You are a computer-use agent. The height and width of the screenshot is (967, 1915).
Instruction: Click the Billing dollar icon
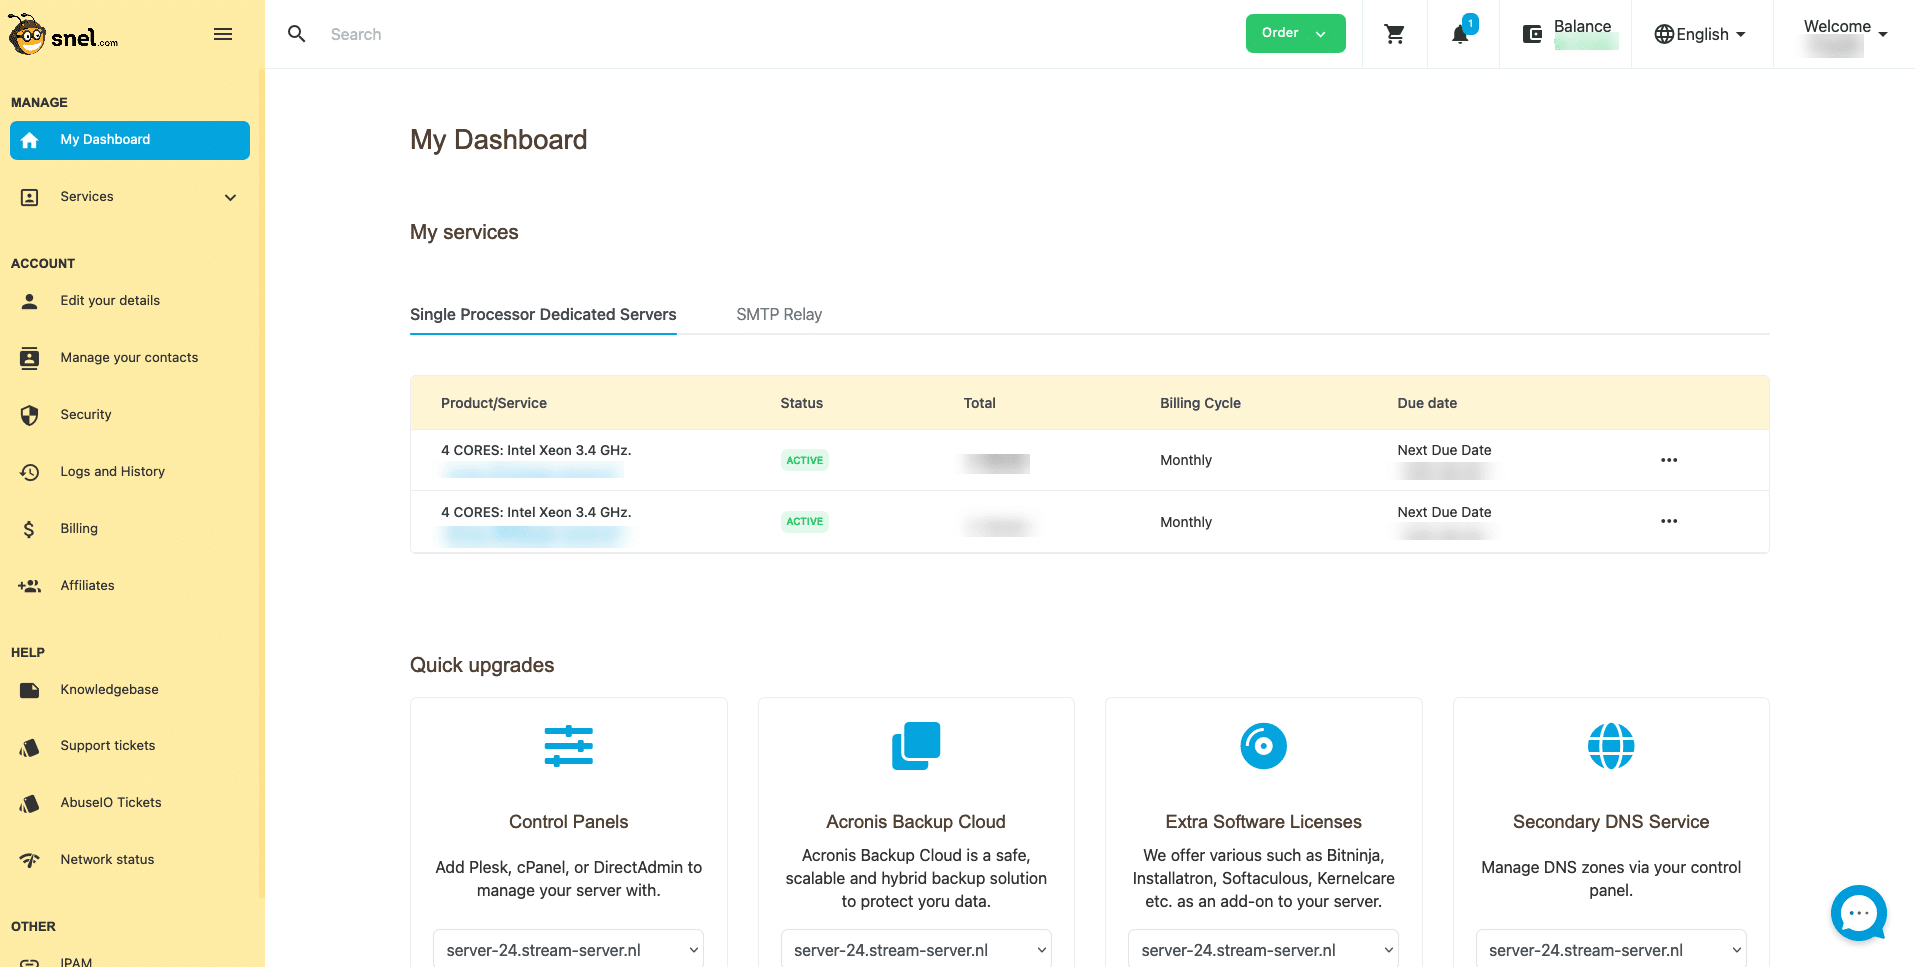coord(29,529)
